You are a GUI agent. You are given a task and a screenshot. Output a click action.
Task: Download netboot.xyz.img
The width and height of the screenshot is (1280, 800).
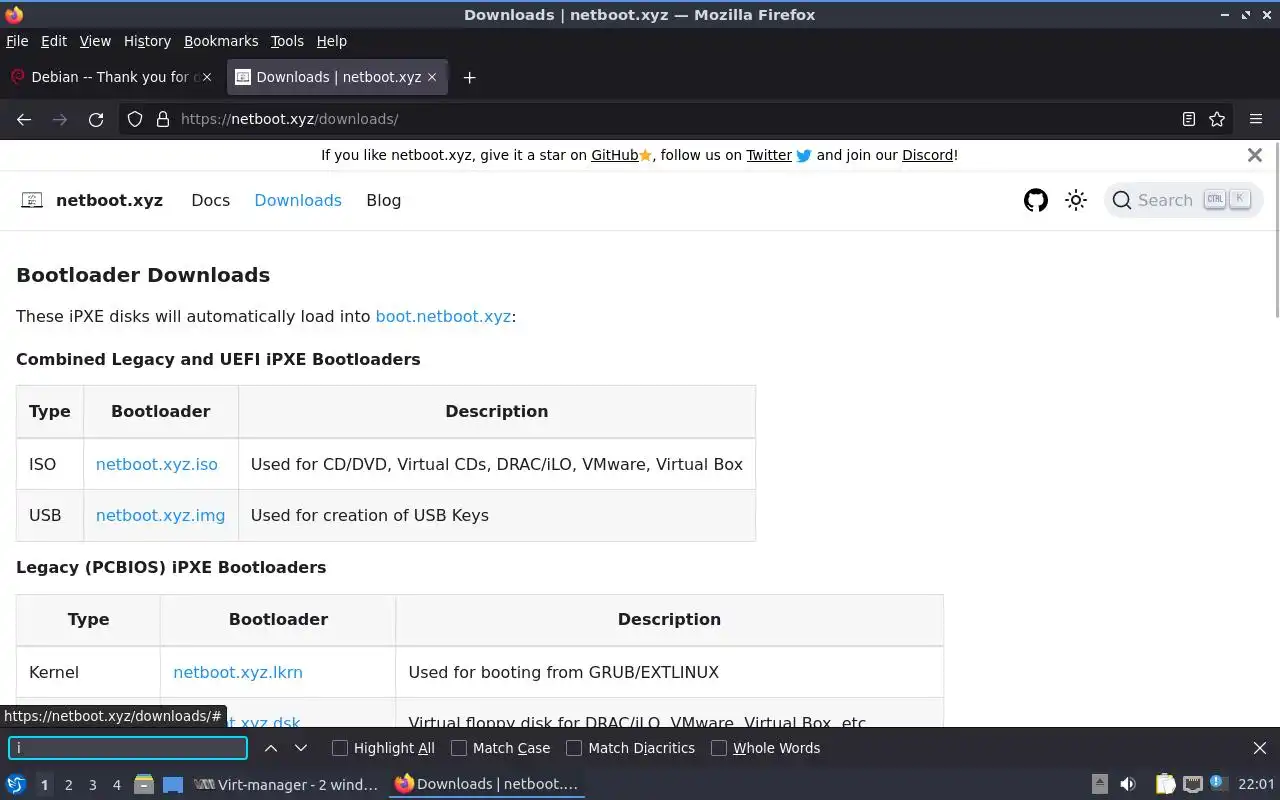161,515
